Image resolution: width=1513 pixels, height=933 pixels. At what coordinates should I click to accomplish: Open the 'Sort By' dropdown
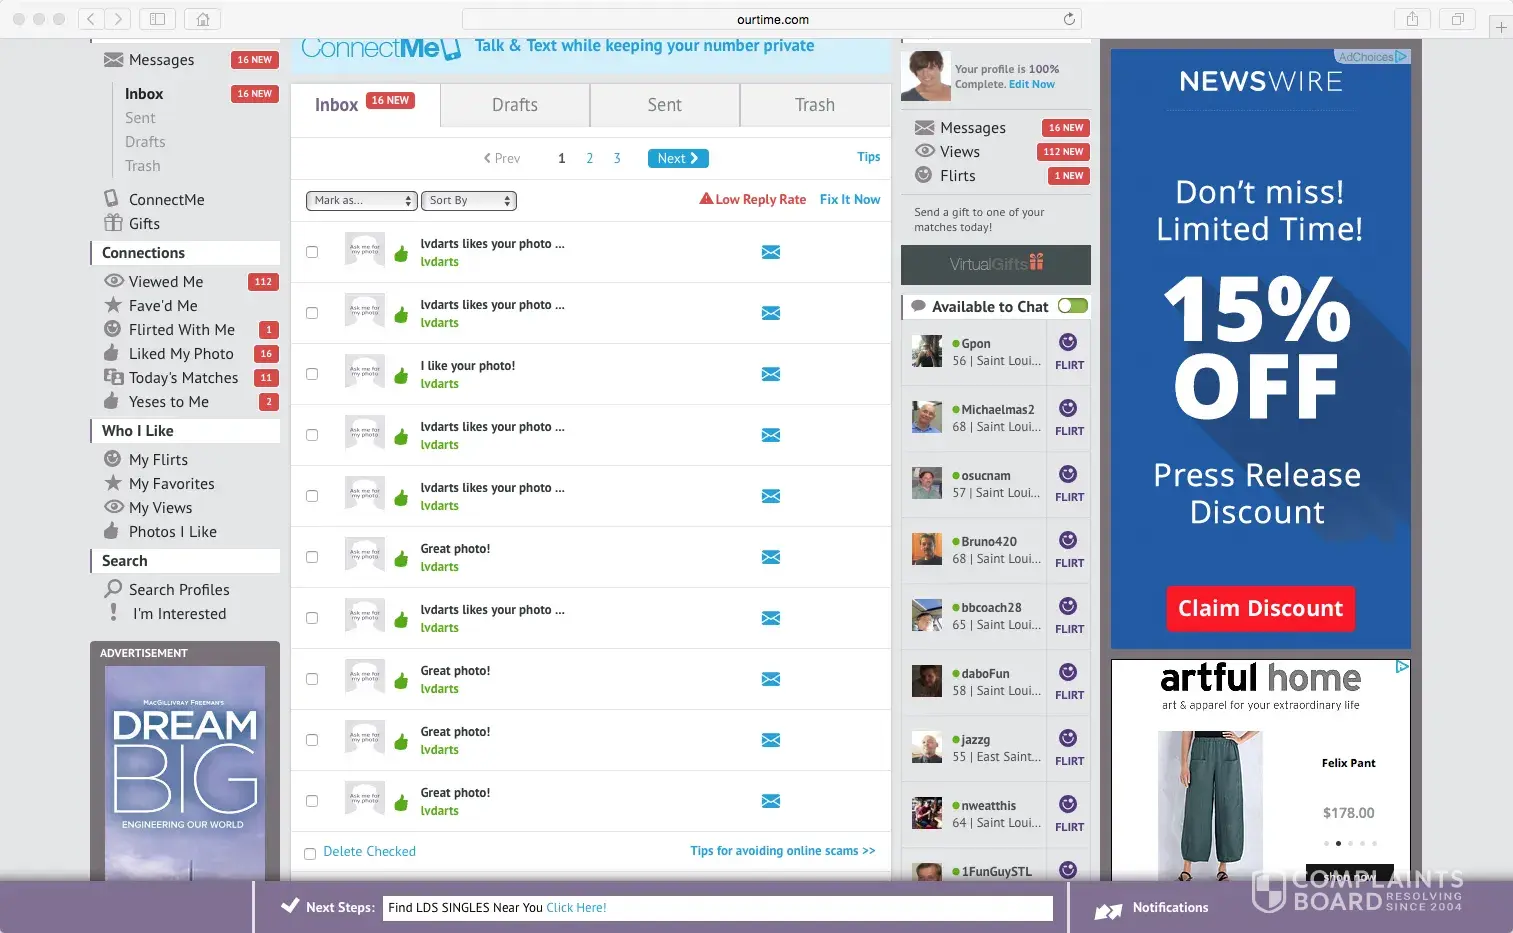pyautogui.click(x=469, y=201)
